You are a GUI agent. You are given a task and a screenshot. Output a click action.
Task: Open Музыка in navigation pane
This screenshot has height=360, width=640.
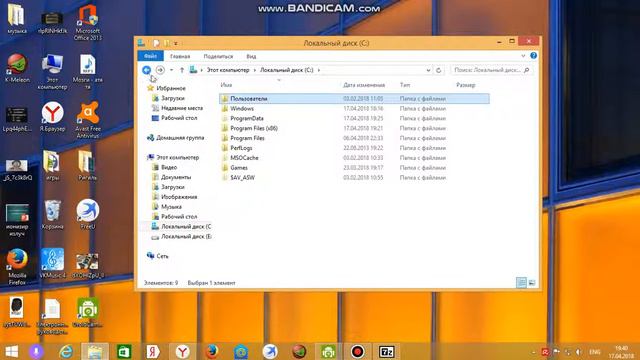tap(171, 207)
